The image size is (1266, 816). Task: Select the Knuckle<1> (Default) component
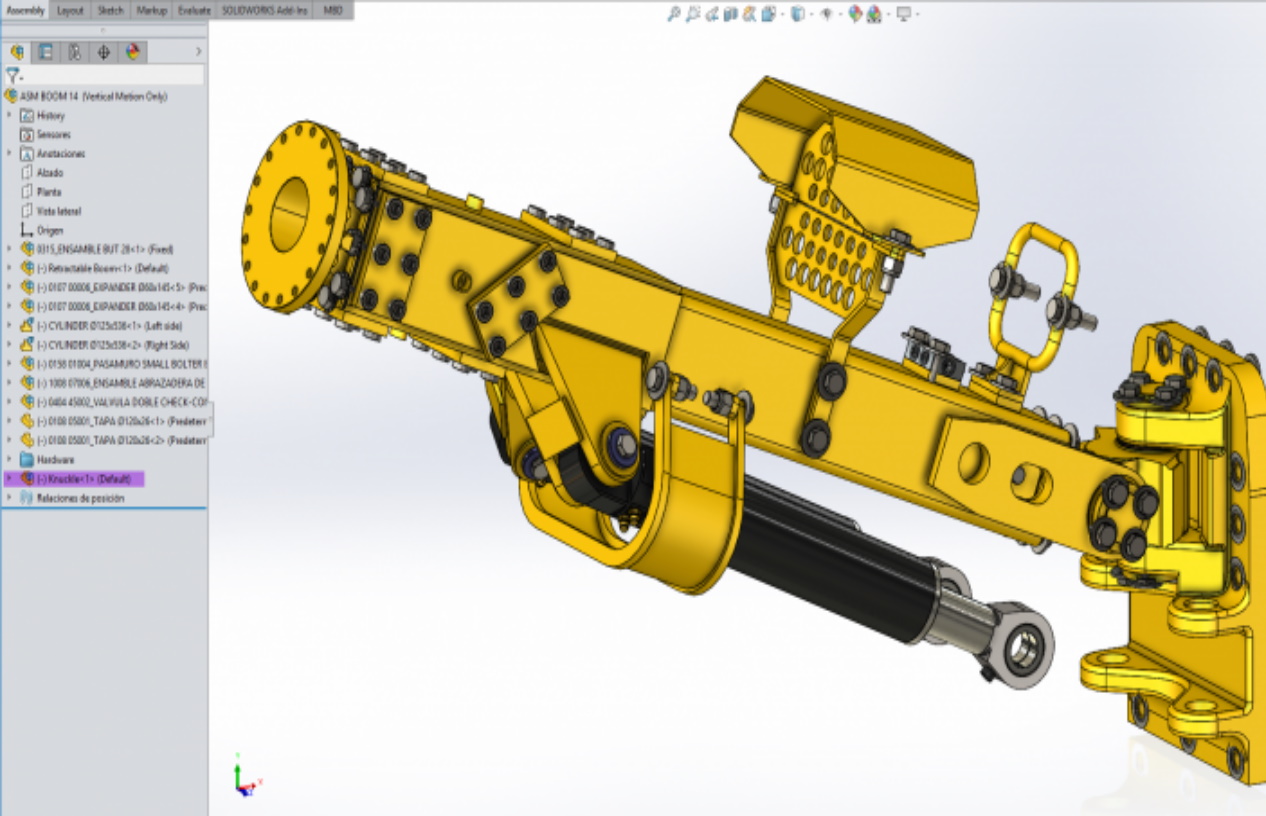pyautogui.click(x=83, y=479)
